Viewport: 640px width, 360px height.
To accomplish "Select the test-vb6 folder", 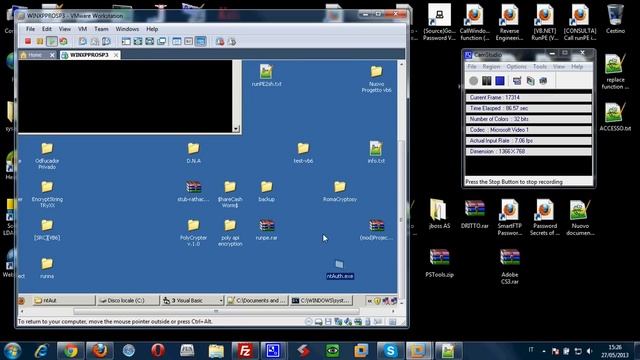I will point(303,153).
